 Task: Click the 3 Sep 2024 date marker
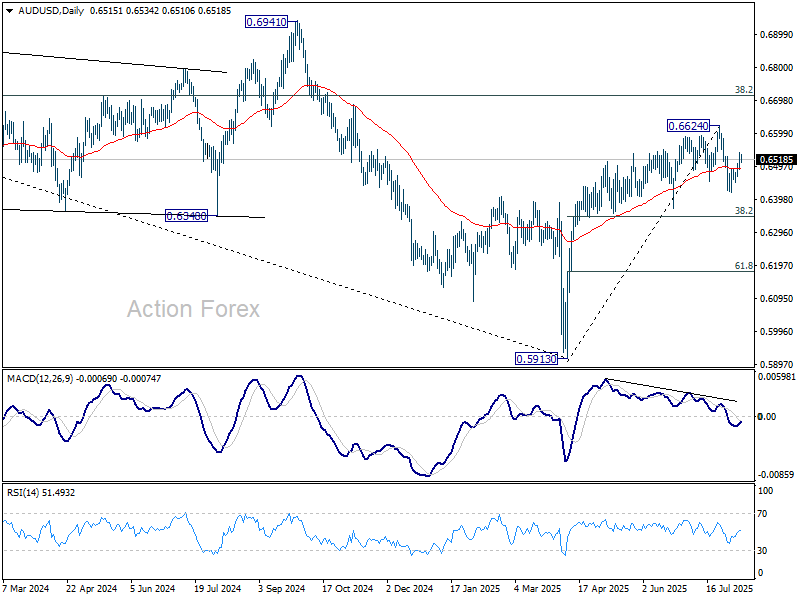282,588
